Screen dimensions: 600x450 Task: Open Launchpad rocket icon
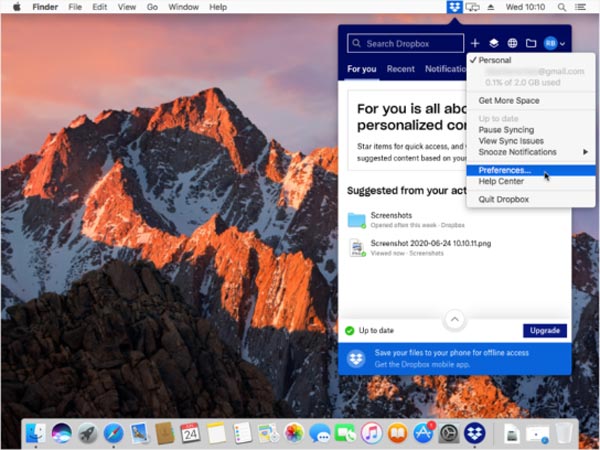click(88, 433)
